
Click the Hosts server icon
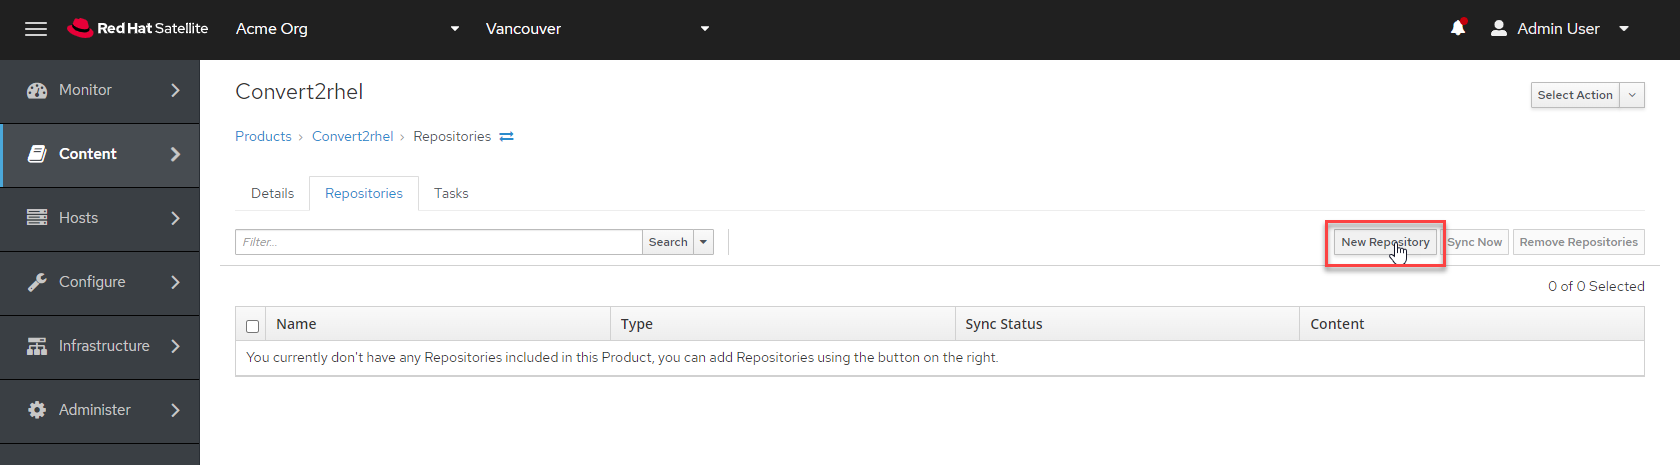[37, 218]
